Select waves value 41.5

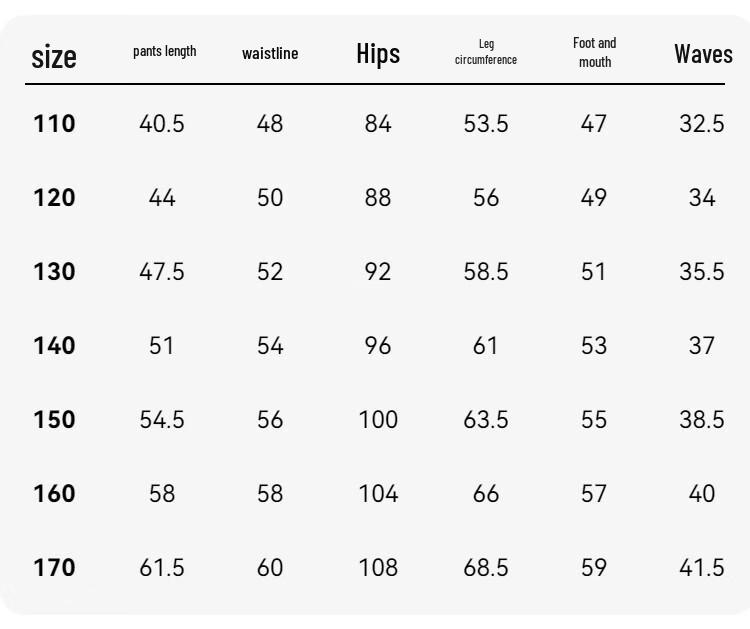point(702,567)
